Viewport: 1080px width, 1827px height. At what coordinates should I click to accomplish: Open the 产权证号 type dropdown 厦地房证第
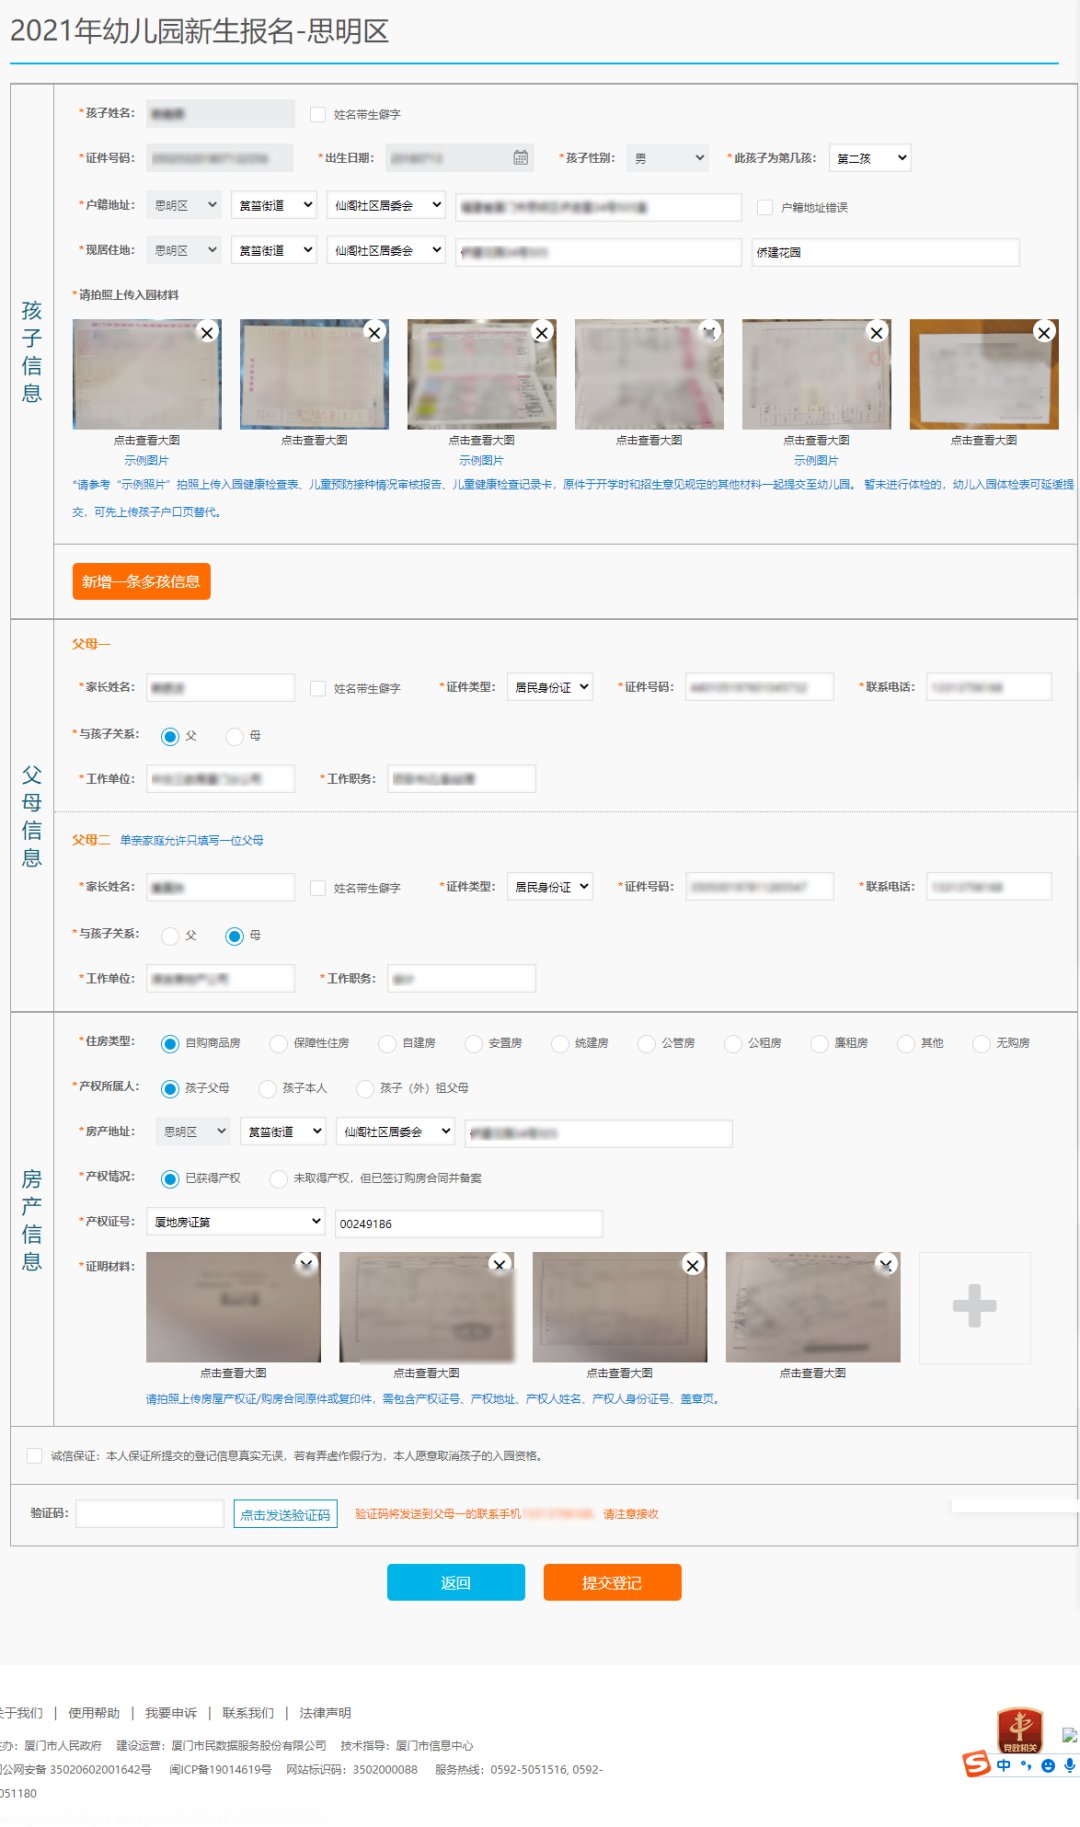pyautogui.click(x=236, y=1222)
